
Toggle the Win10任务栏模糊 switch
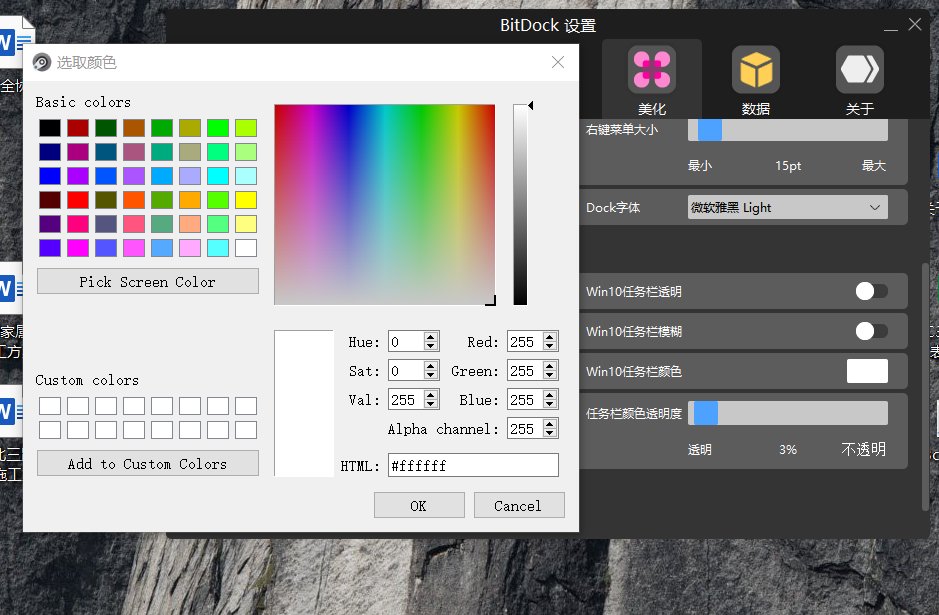coord(871,331)
